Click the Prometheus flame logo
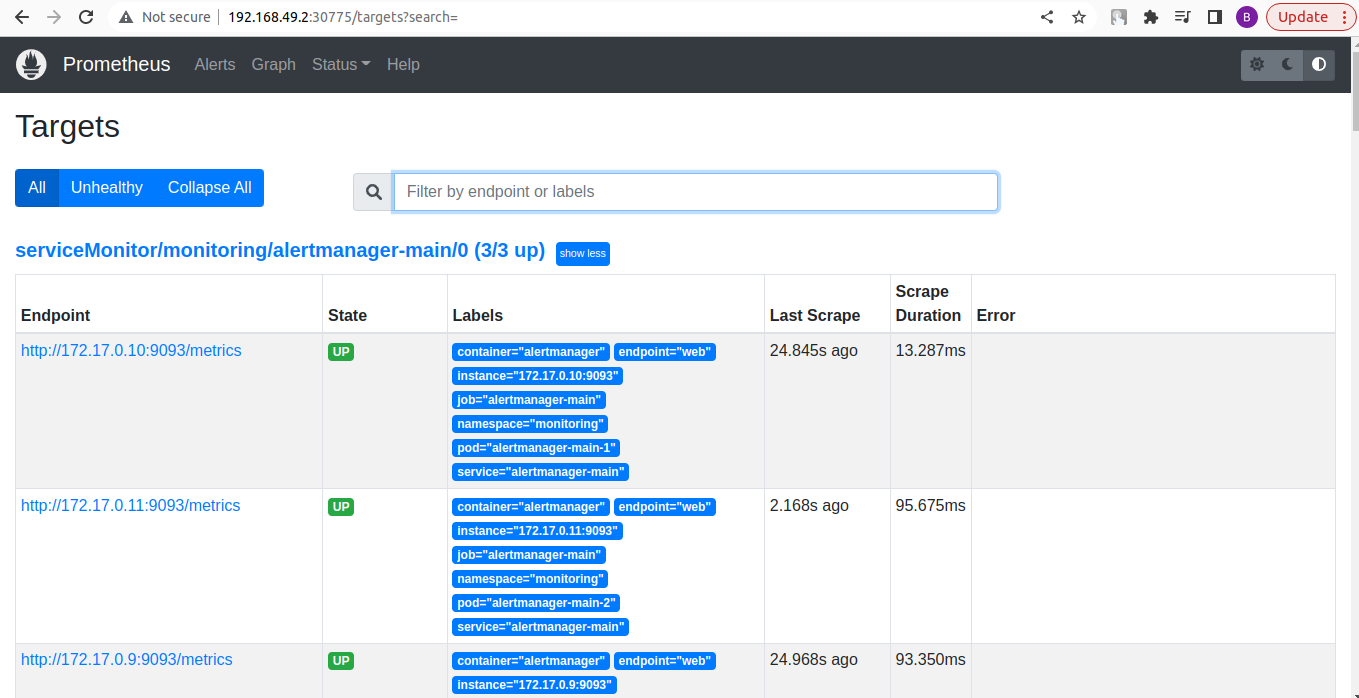Viewport: 1359px width, 698px height. click(32, 65)
